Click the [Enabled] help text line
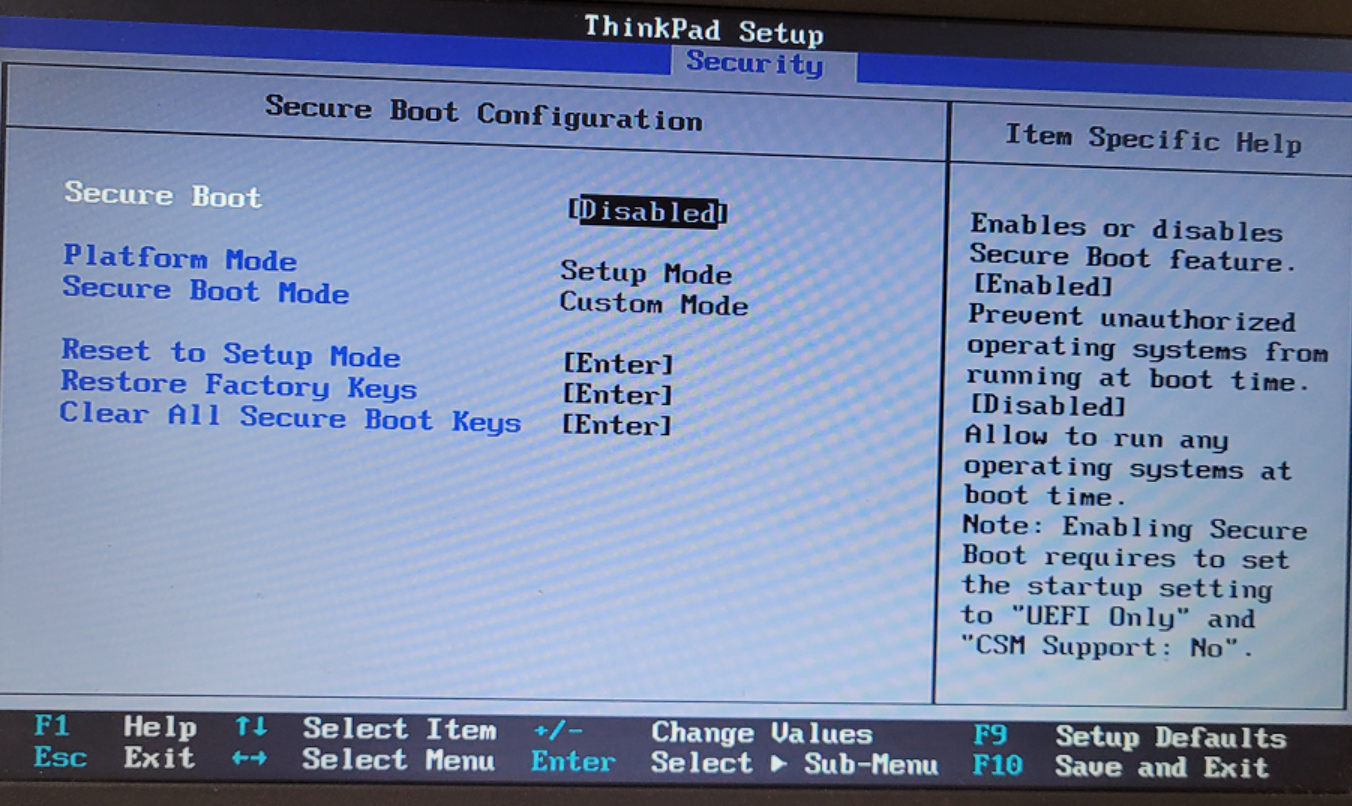The width and height of the screenshot is (1352, 806). tap(1043, 286)
